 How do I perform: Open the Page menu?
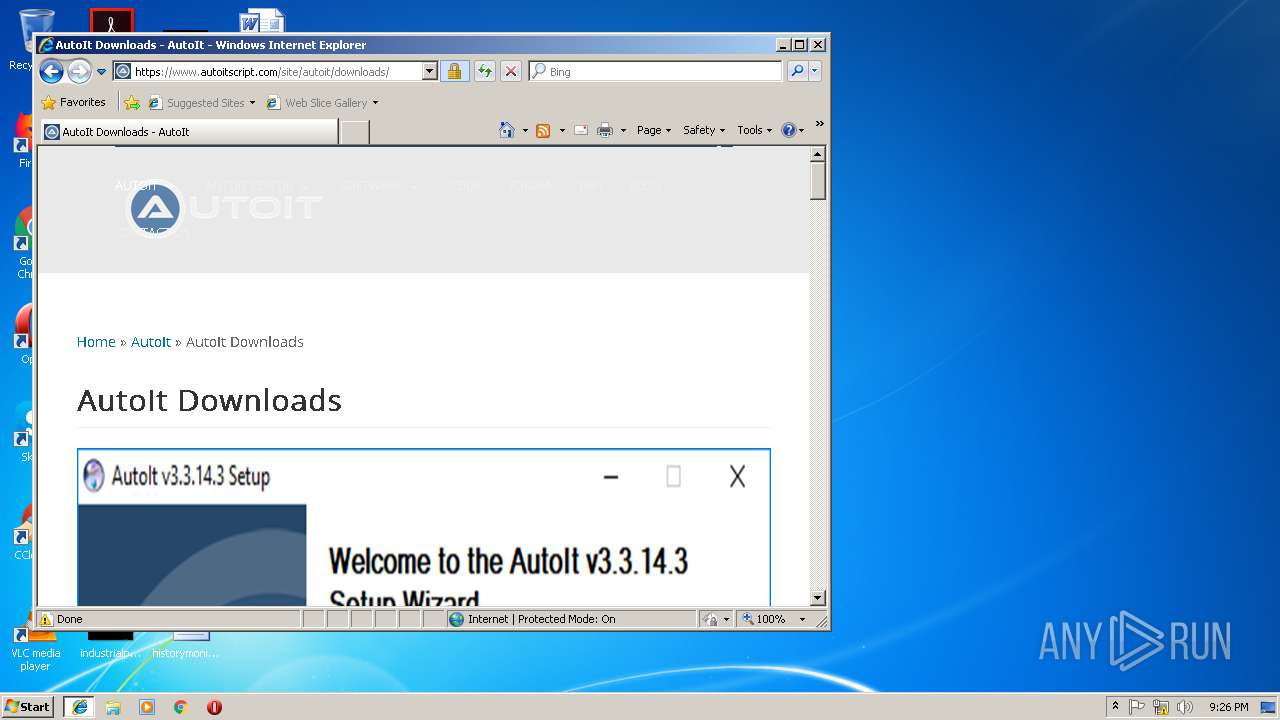click(654, 130)
